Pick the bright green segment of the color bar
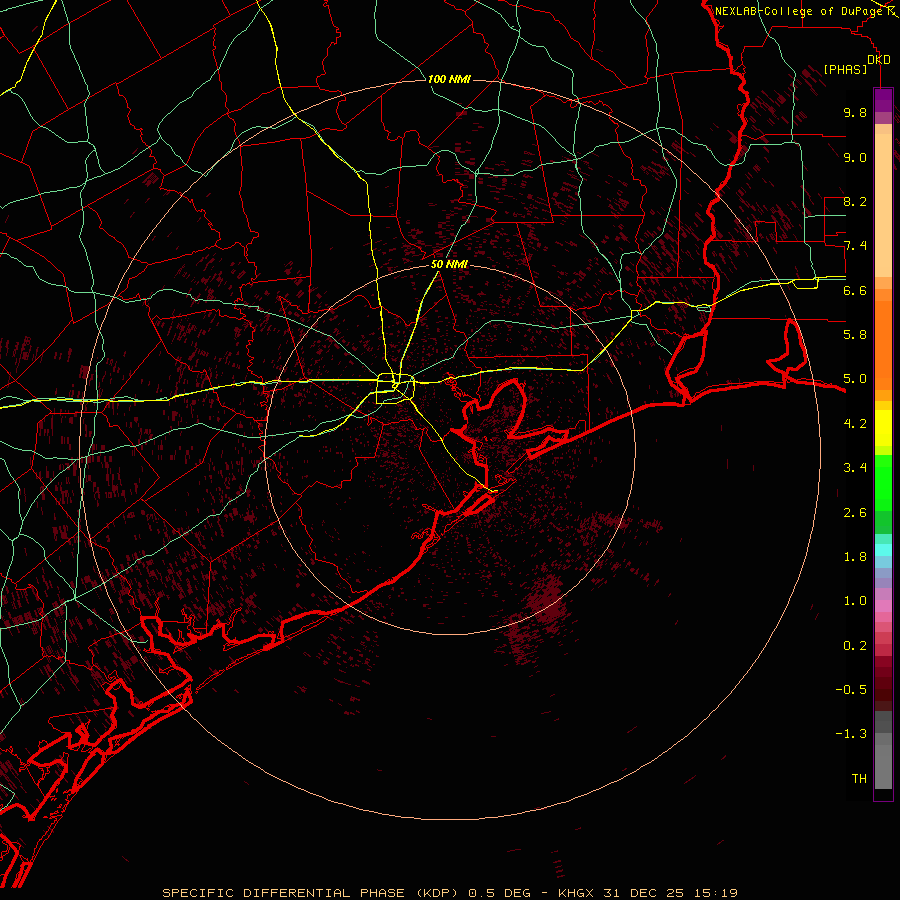 pyautogui.click(x=883, y=483)
